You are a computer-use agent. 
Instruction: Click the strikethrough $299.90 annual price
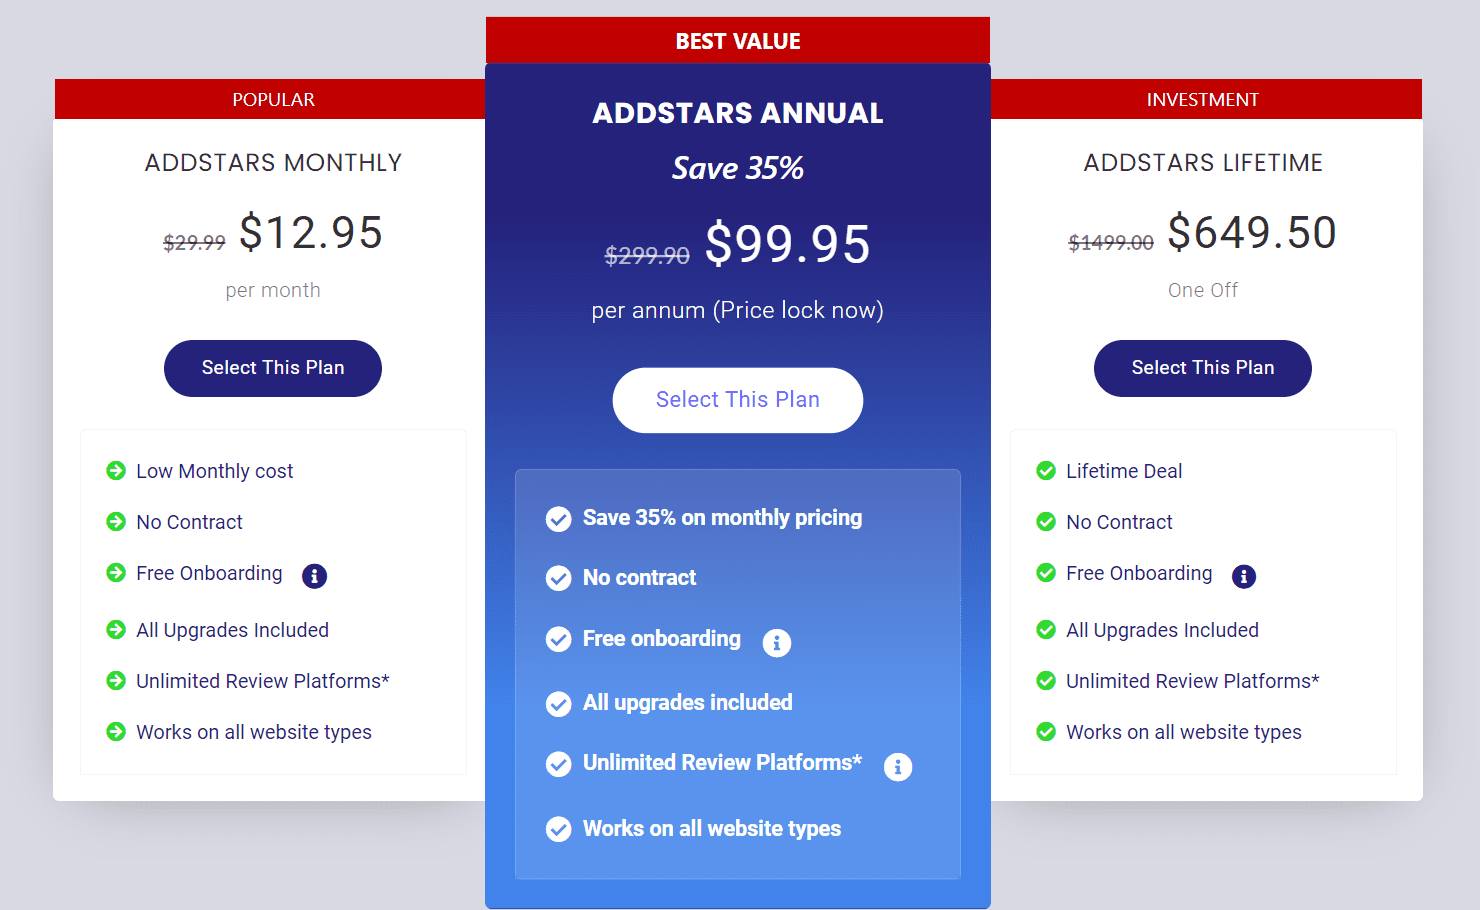click(646, 255)
